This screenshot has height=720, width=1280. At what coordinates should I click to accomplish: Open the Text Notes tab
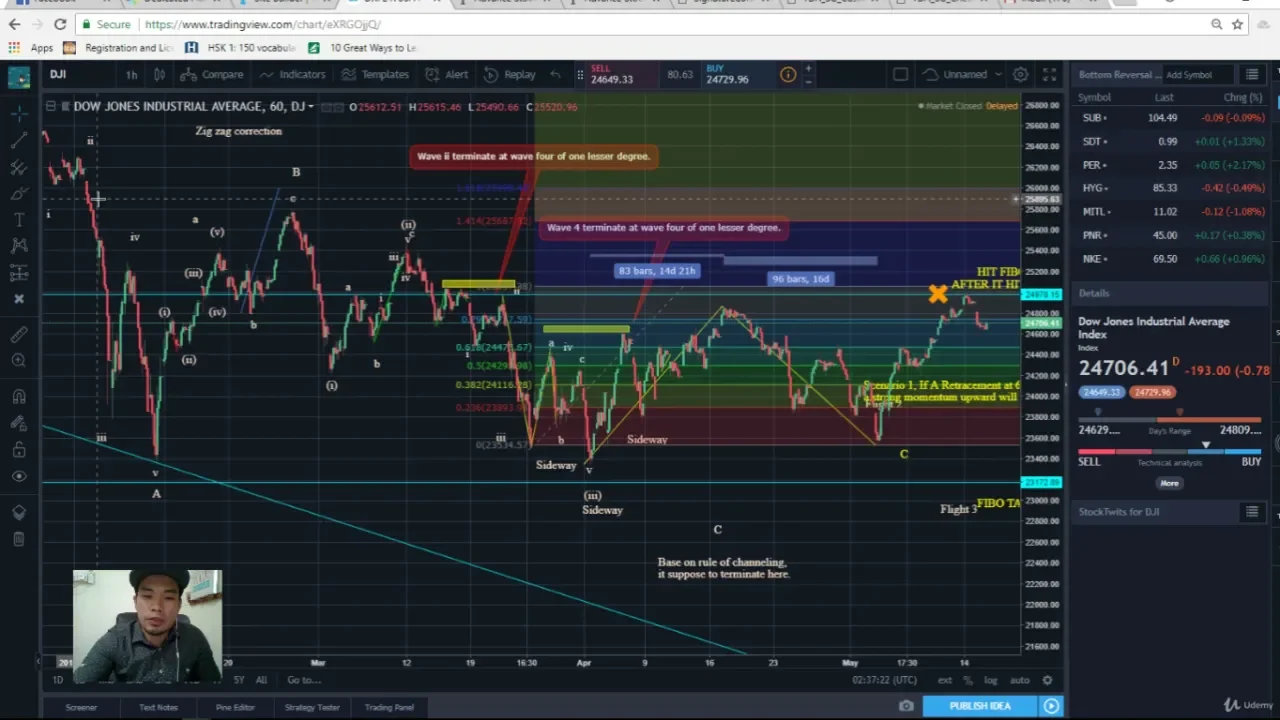pos(158,707)
